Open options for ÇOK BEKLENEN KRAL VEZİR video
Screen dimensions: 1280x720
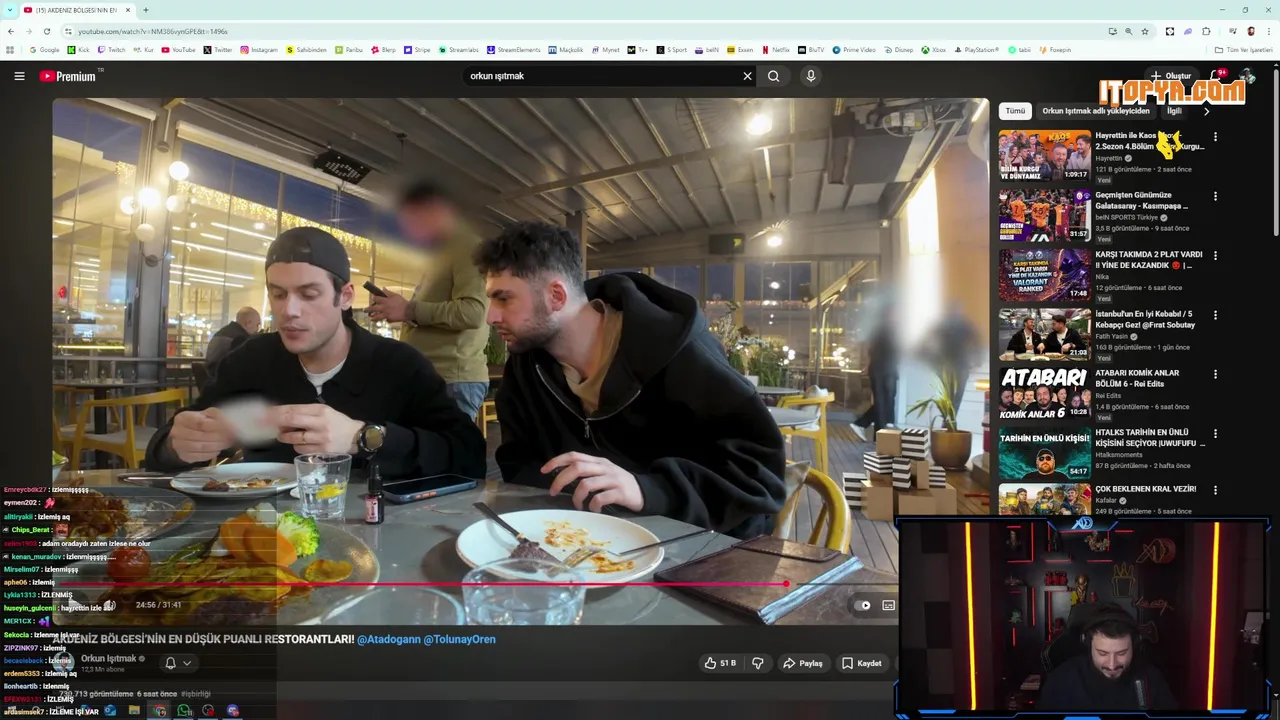click(1215, 490)
